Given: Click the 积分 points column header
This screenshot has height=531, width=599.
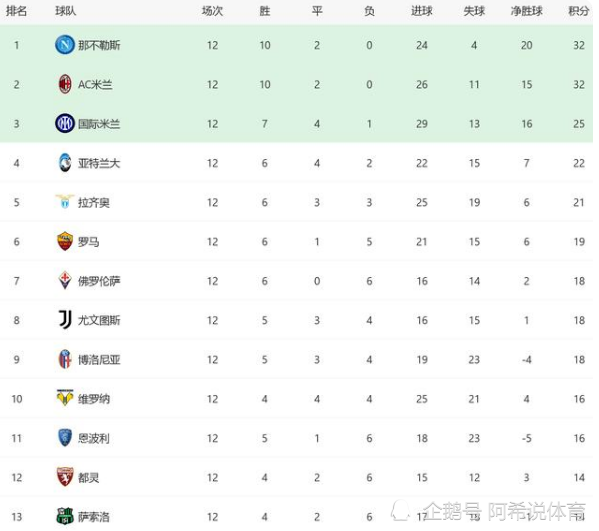Looking at the screenshot, I should pos(579,11).
